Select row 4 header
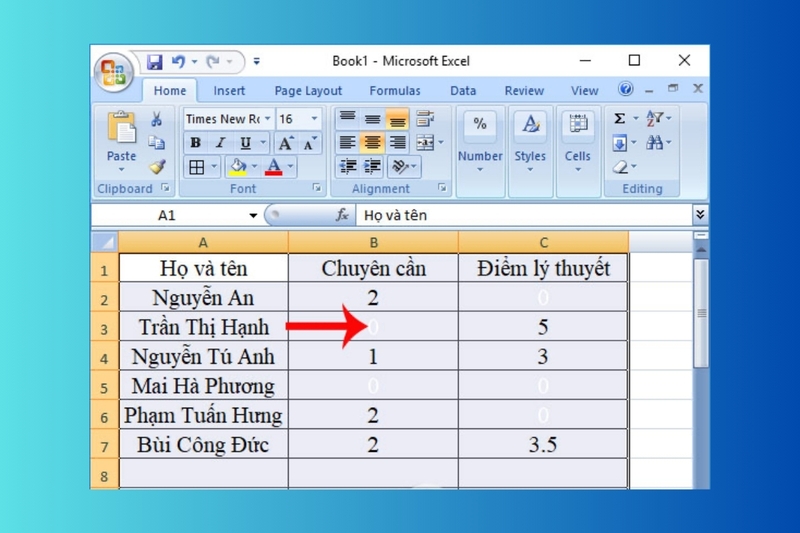This screenshot has height=533, width=800. click(x=105, y=356)
